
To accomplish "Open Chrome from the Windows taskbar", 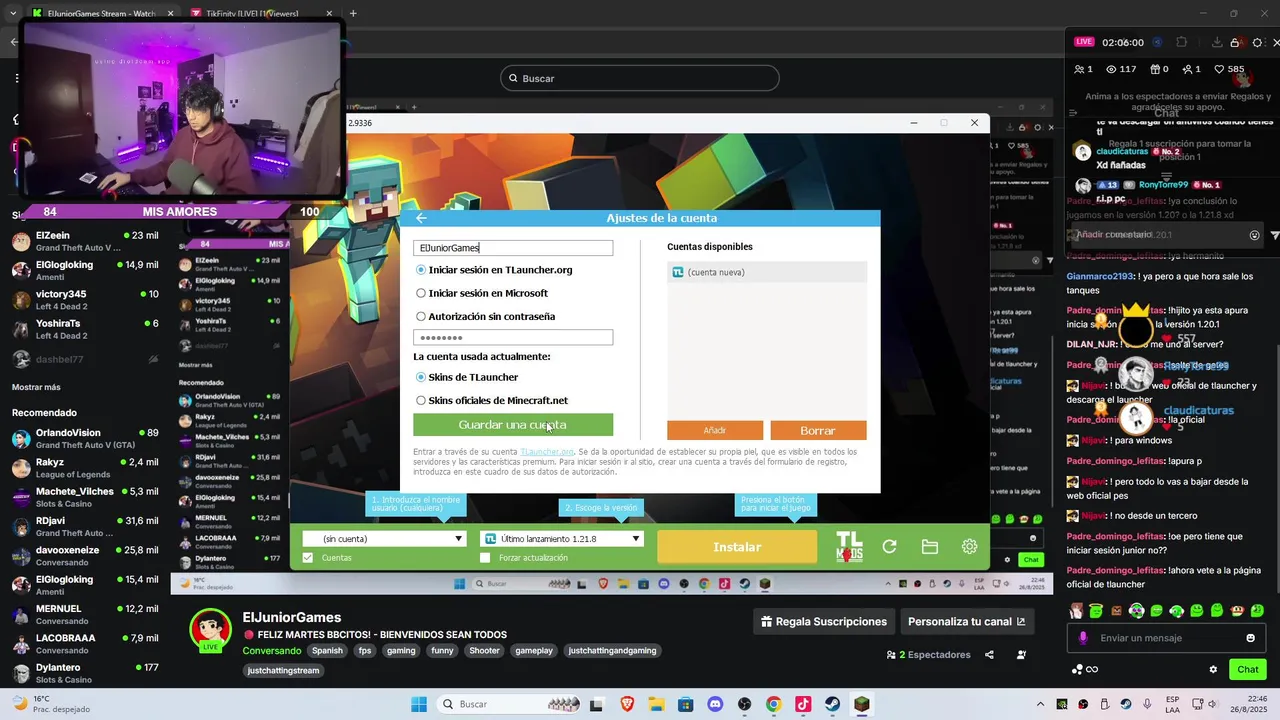I will pos(773,704).
